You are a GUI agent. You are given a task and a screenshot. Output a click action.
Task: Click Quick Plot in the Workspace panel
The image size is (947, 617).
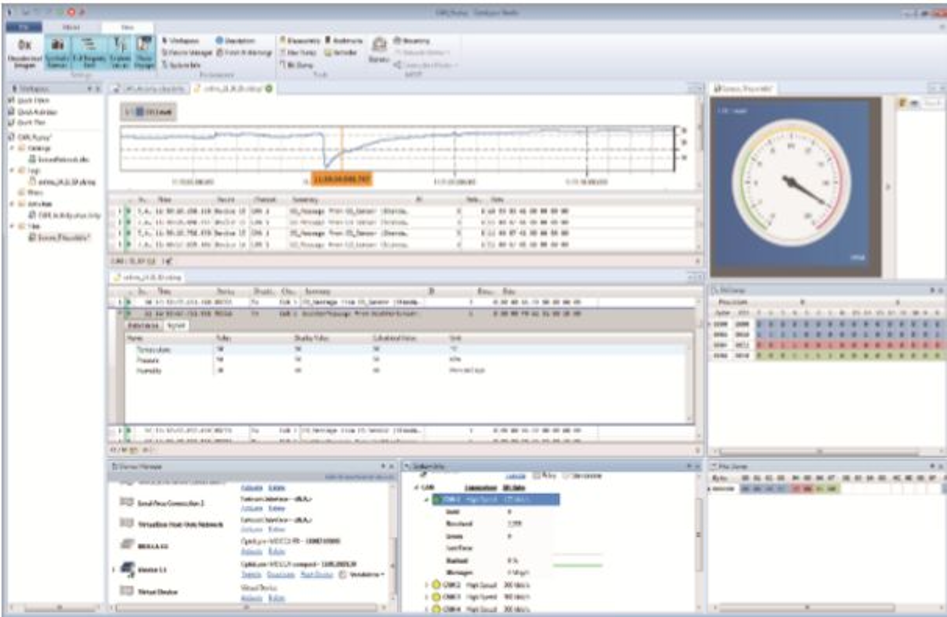28,123
